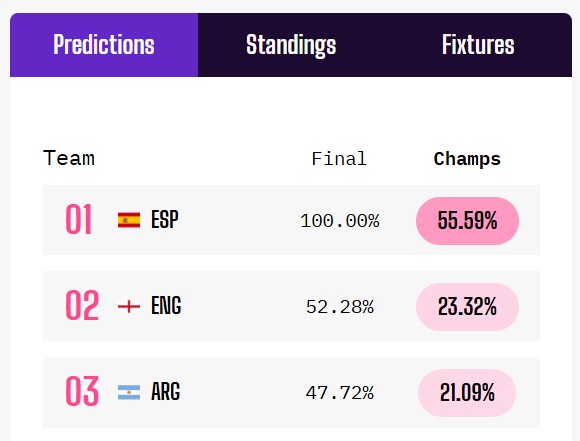Screen dimensions: 580x441
Task: Click the Spain flag icon
Action: 129,220
